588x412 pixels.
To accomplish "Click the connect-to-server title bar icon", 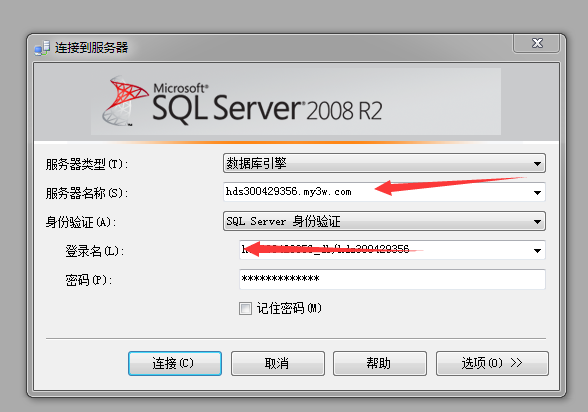I will [42, 48].
